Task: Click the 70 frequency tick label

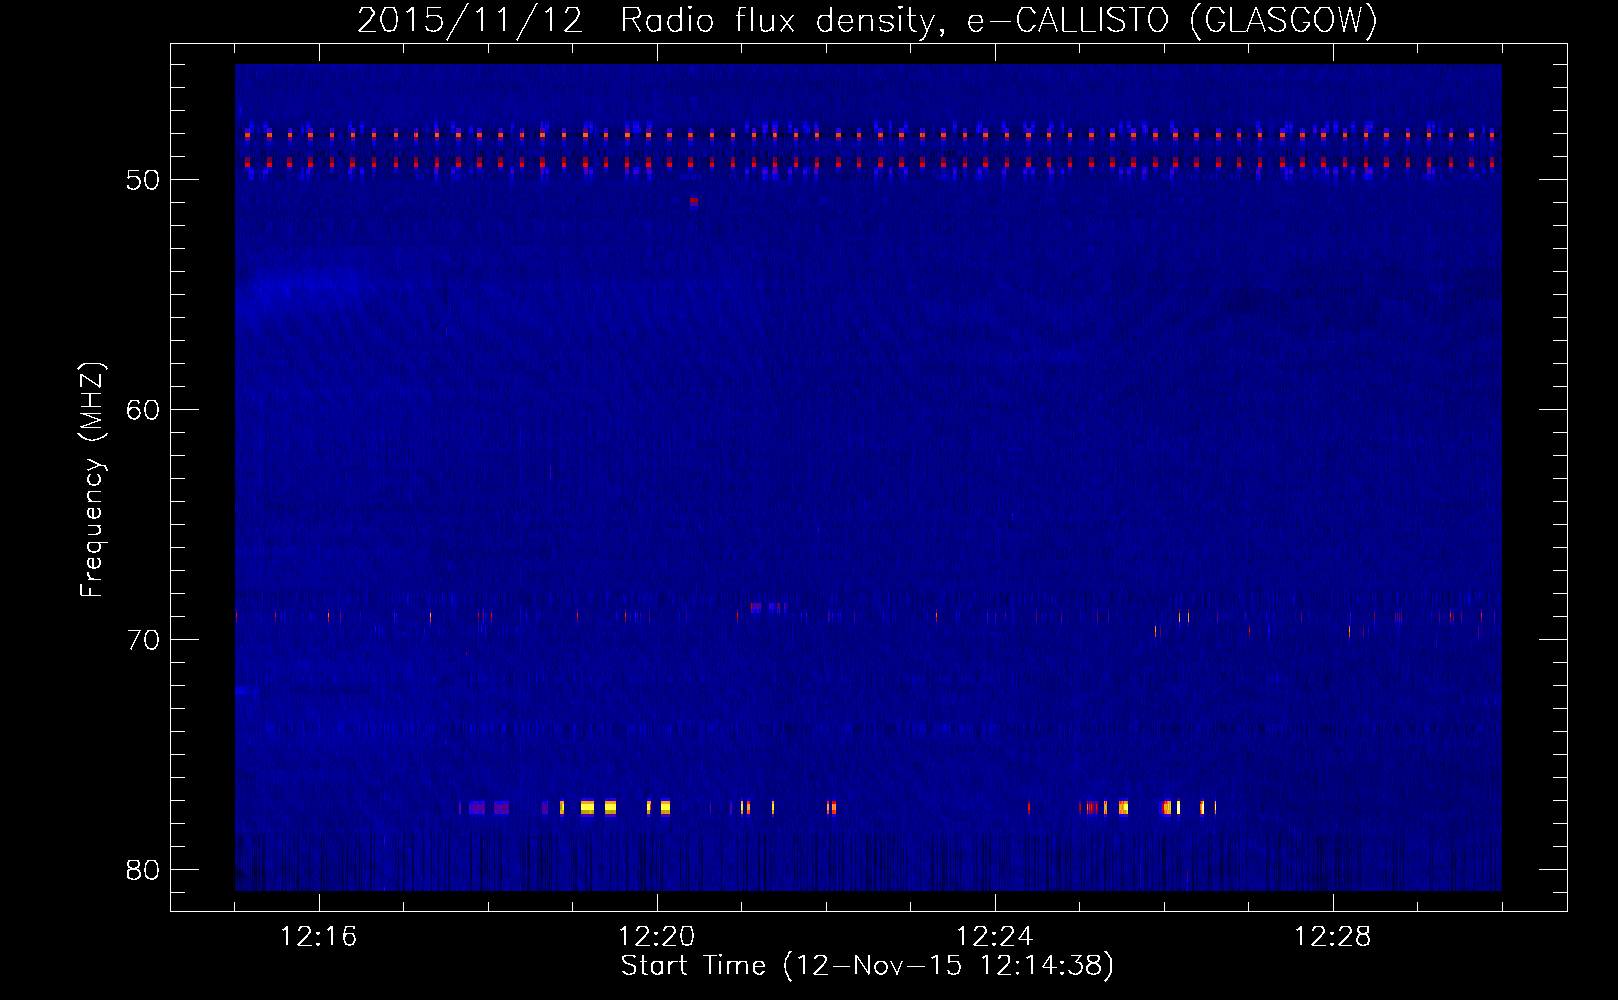Action: tap(143, 640)
